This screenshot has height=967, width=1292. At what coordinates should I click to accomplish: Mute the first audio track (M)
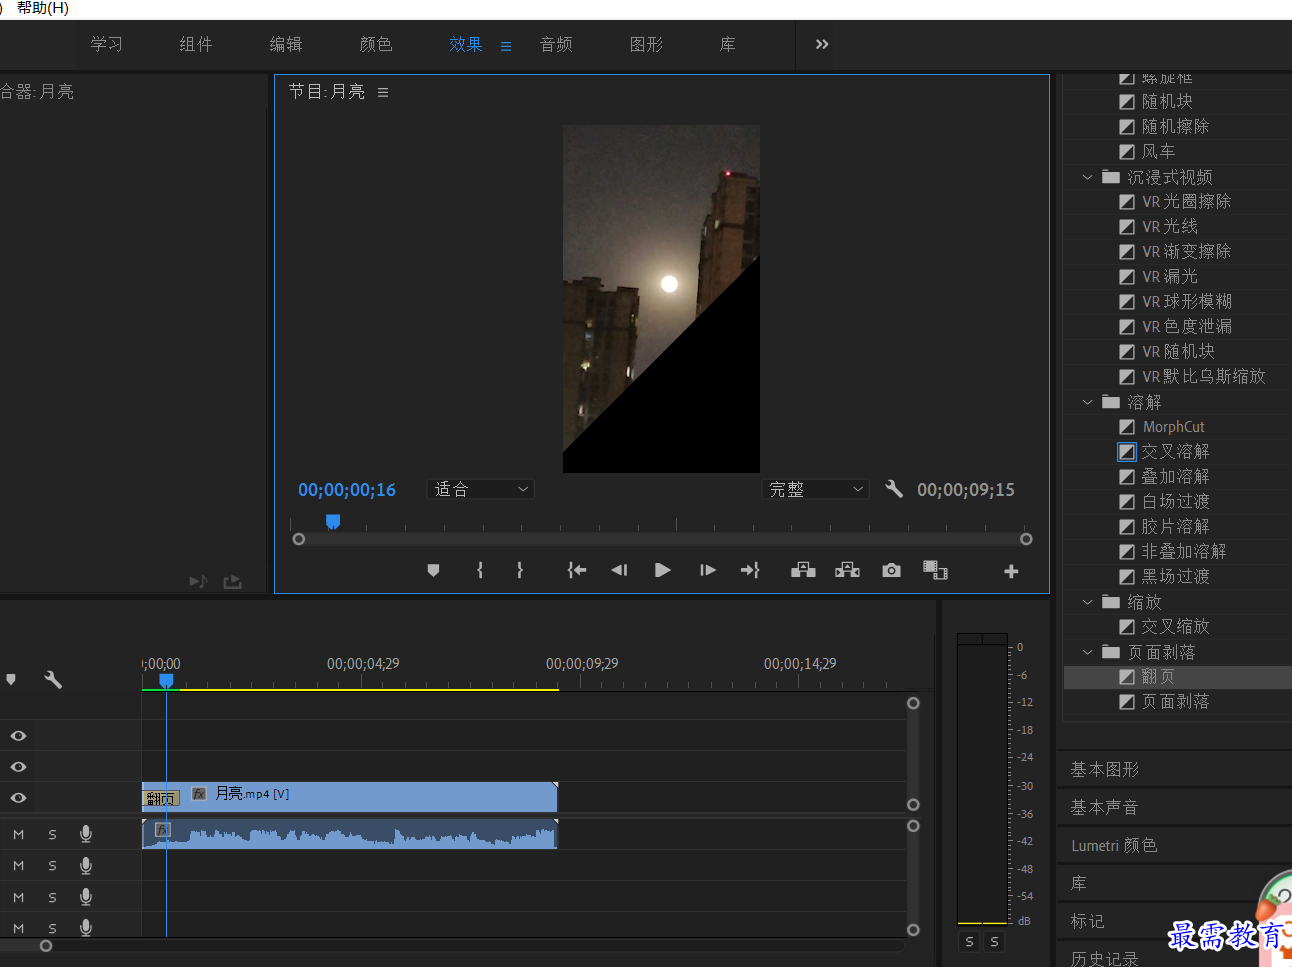pos(18,834)
